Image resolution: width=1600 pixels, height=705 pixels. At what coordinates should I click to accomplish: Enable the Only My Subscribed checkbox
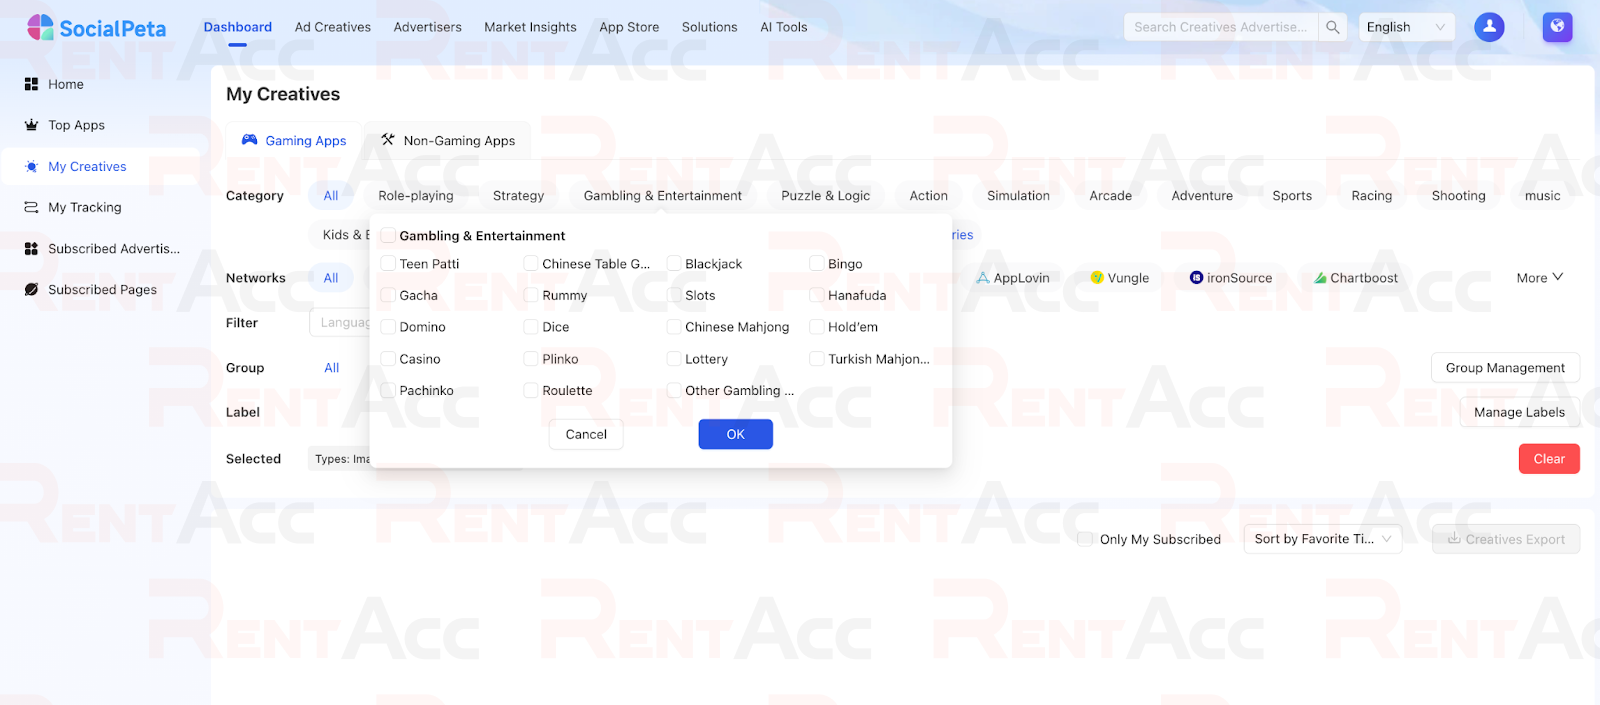coord(1085,539)
